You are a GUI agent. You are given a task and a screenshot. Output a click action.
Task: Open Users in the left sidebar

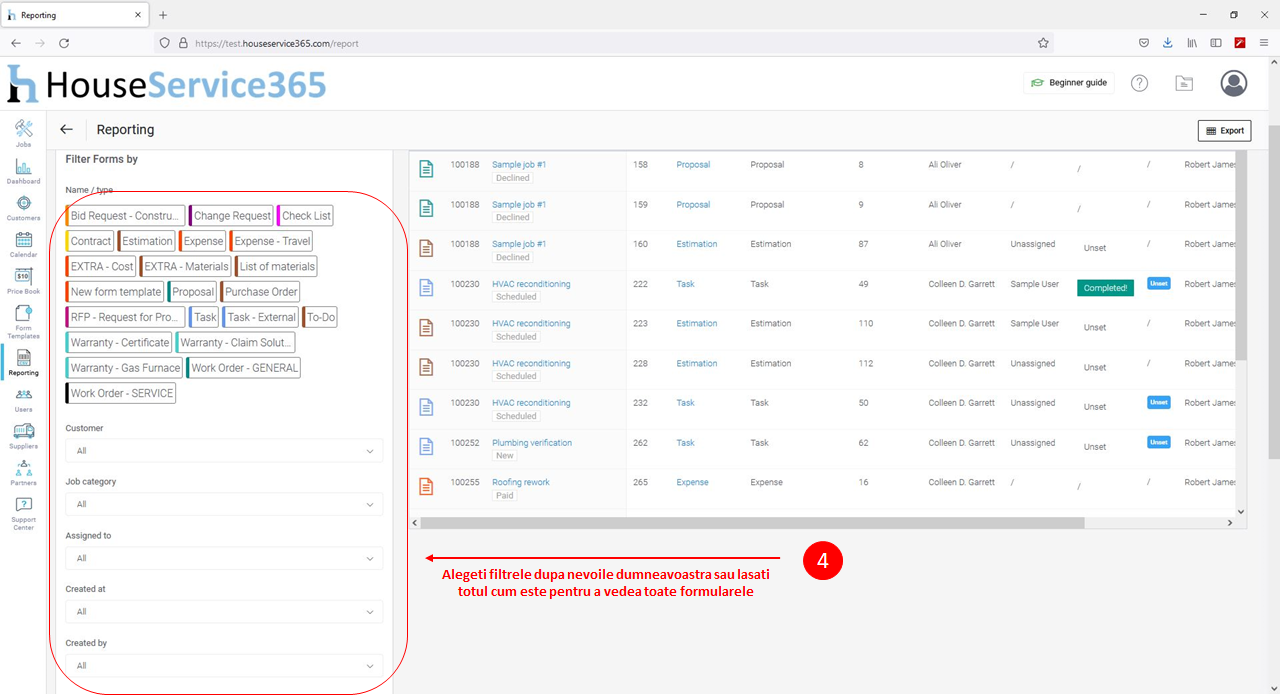tap(23, 400)
